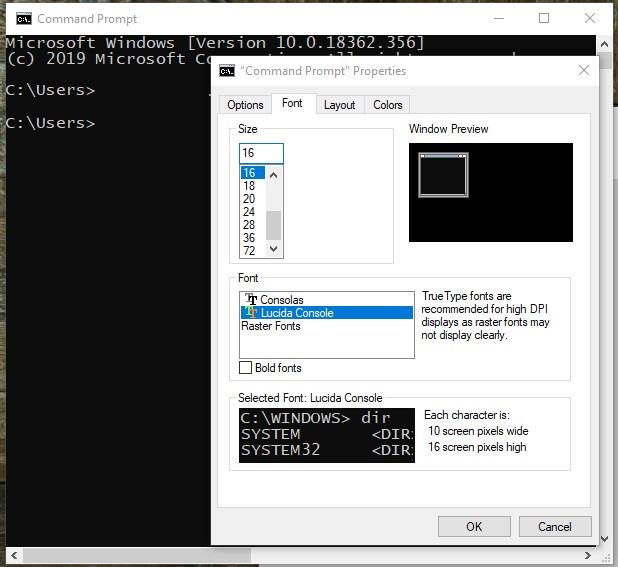The image size is (618, 567).
Task: Click the selected font sample preview
Action: [x=327, y=435]
